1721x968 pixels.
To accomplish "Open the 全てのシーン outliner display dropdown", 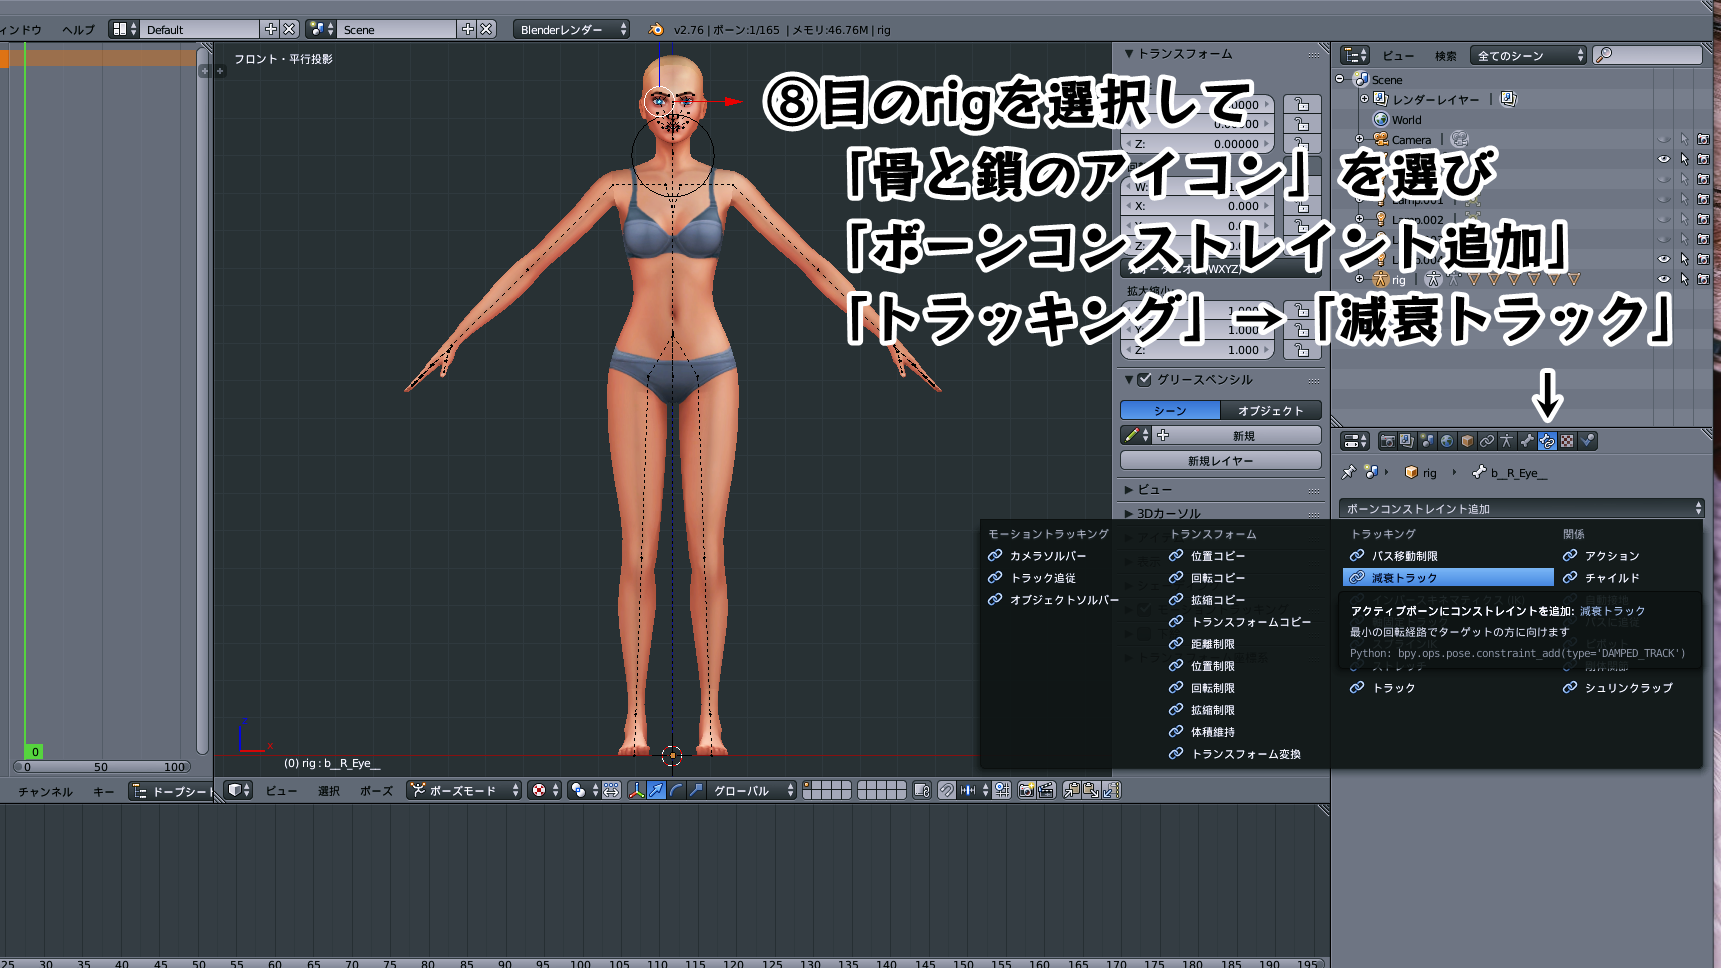I will point(1529,55).
